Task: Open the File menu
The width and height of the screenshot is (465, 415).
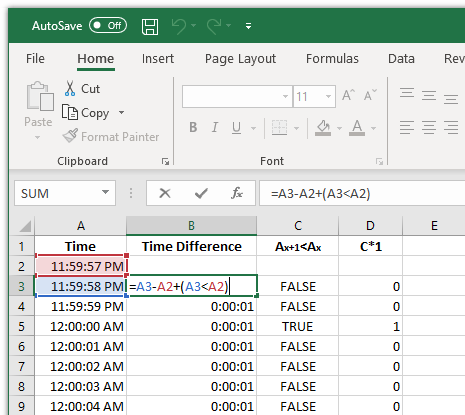Action: [x=35, y=59]
